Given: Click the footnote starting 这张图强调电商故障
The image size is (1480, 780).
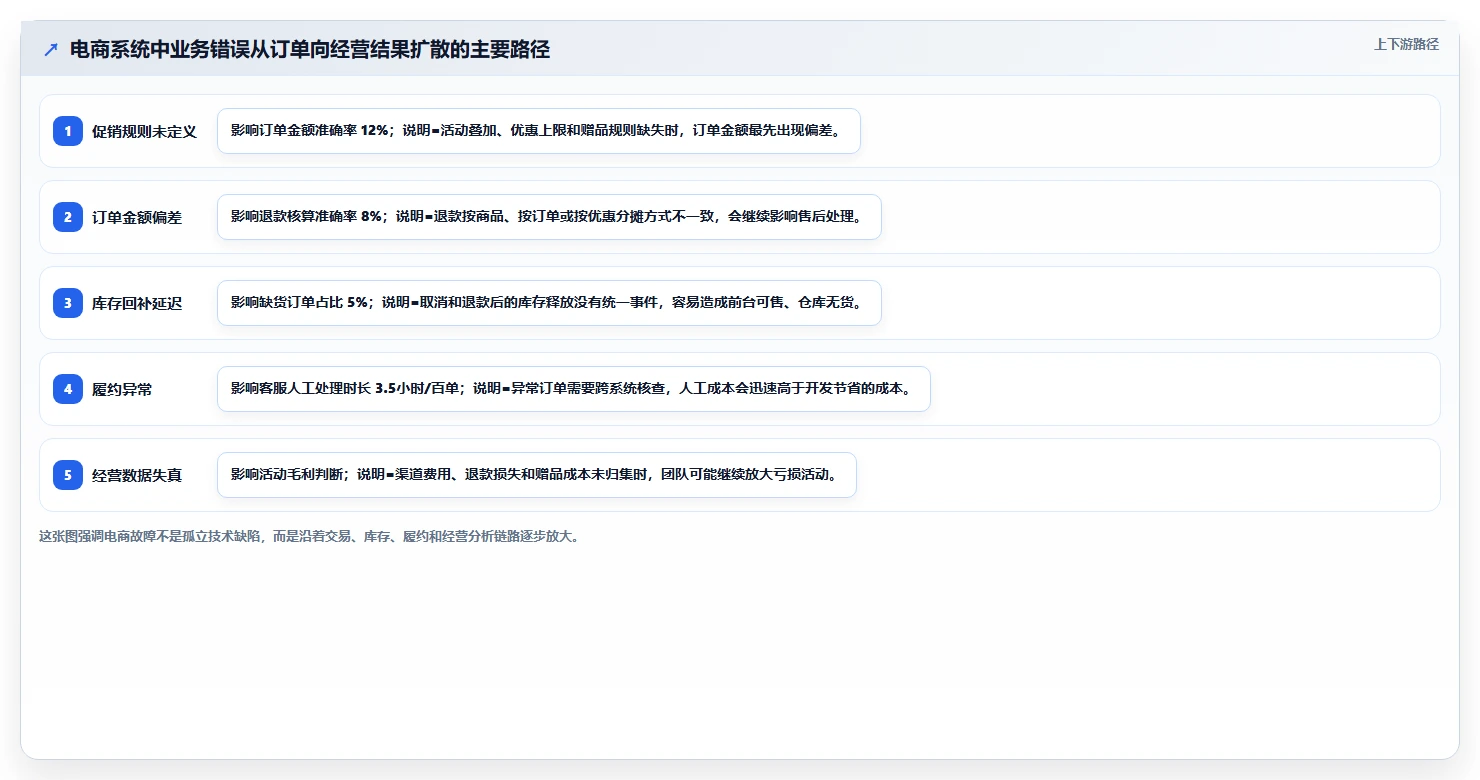Looking at the screenshot, I should [309, 536].
